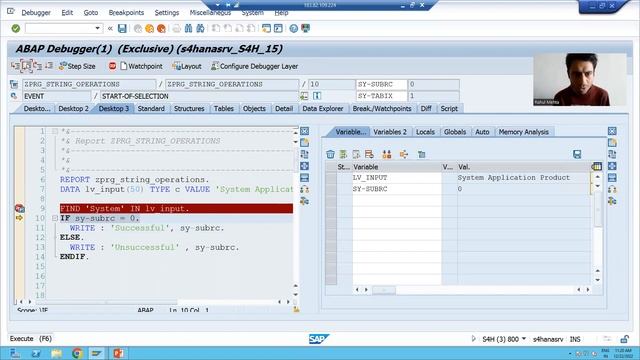Click the Step Size button

coord(77,66)
